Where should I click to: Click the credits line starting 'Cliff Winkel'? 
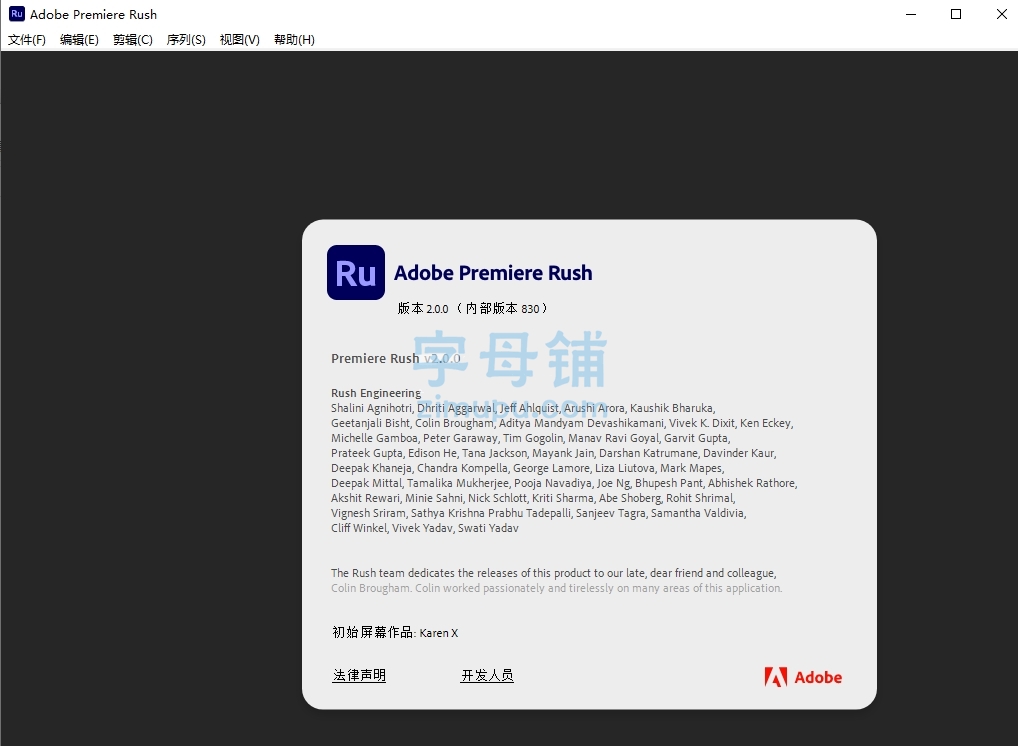[425, 528]
